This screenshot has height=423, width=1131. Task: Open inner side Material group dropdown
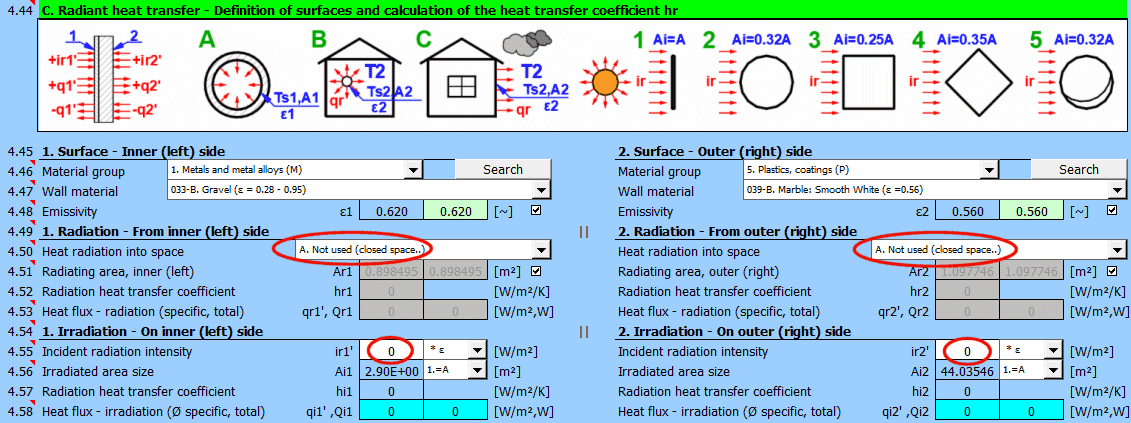(413, 170)
